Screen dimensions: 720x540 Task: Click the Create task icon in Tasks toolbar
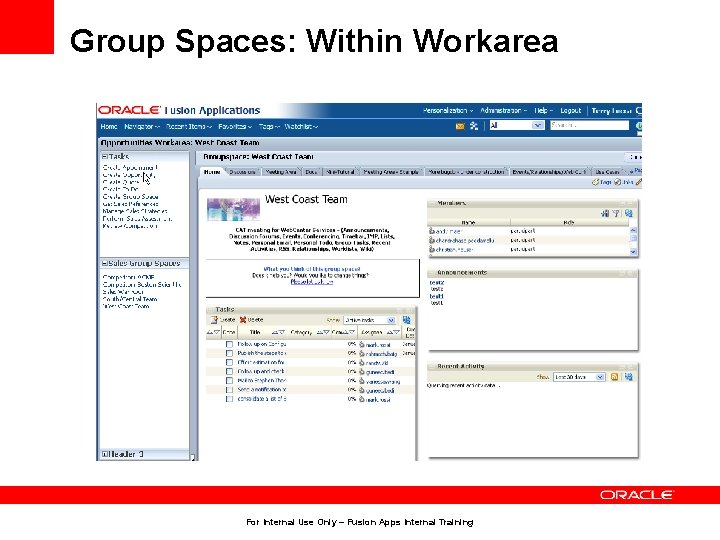point(214,320)
